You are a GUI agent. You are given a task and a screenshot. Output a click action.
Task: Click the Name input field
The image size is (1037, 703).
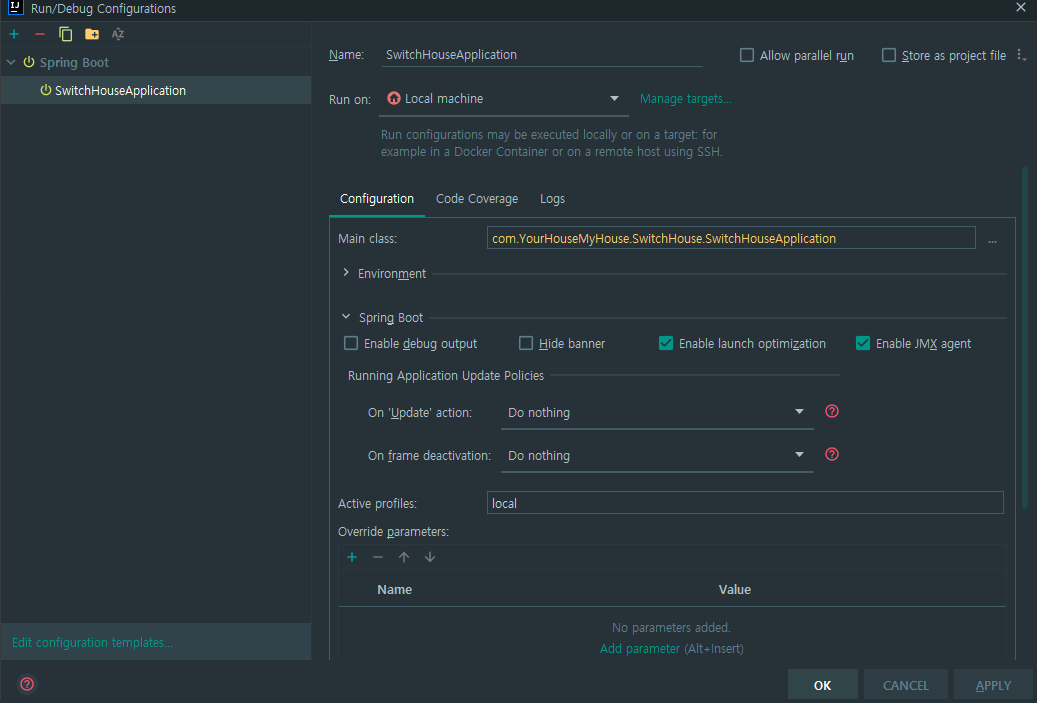tap(542, 55)
